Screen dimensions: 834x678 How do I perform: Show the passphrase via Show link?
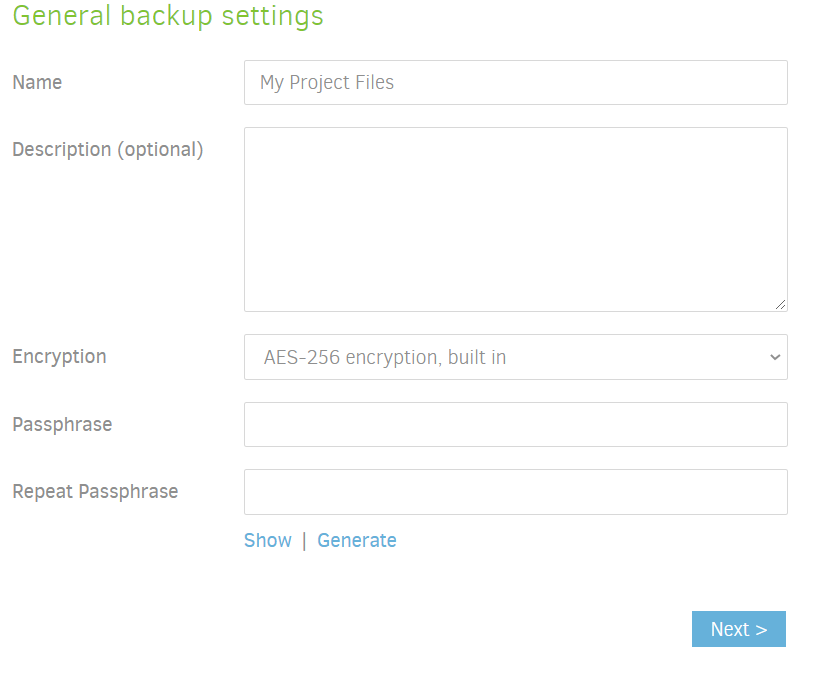[268, 540]
